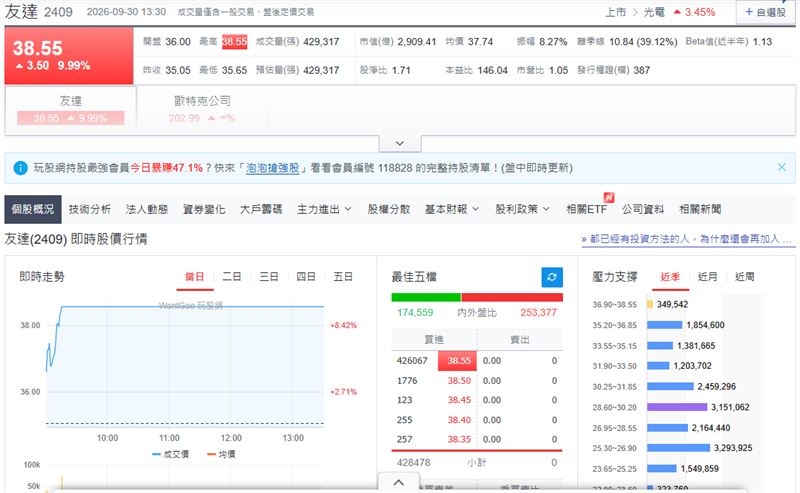The height and width of the screenshot is (493, 800).
Task: Click the 光電 industry breadcrumb
Action: pos(654,12)
